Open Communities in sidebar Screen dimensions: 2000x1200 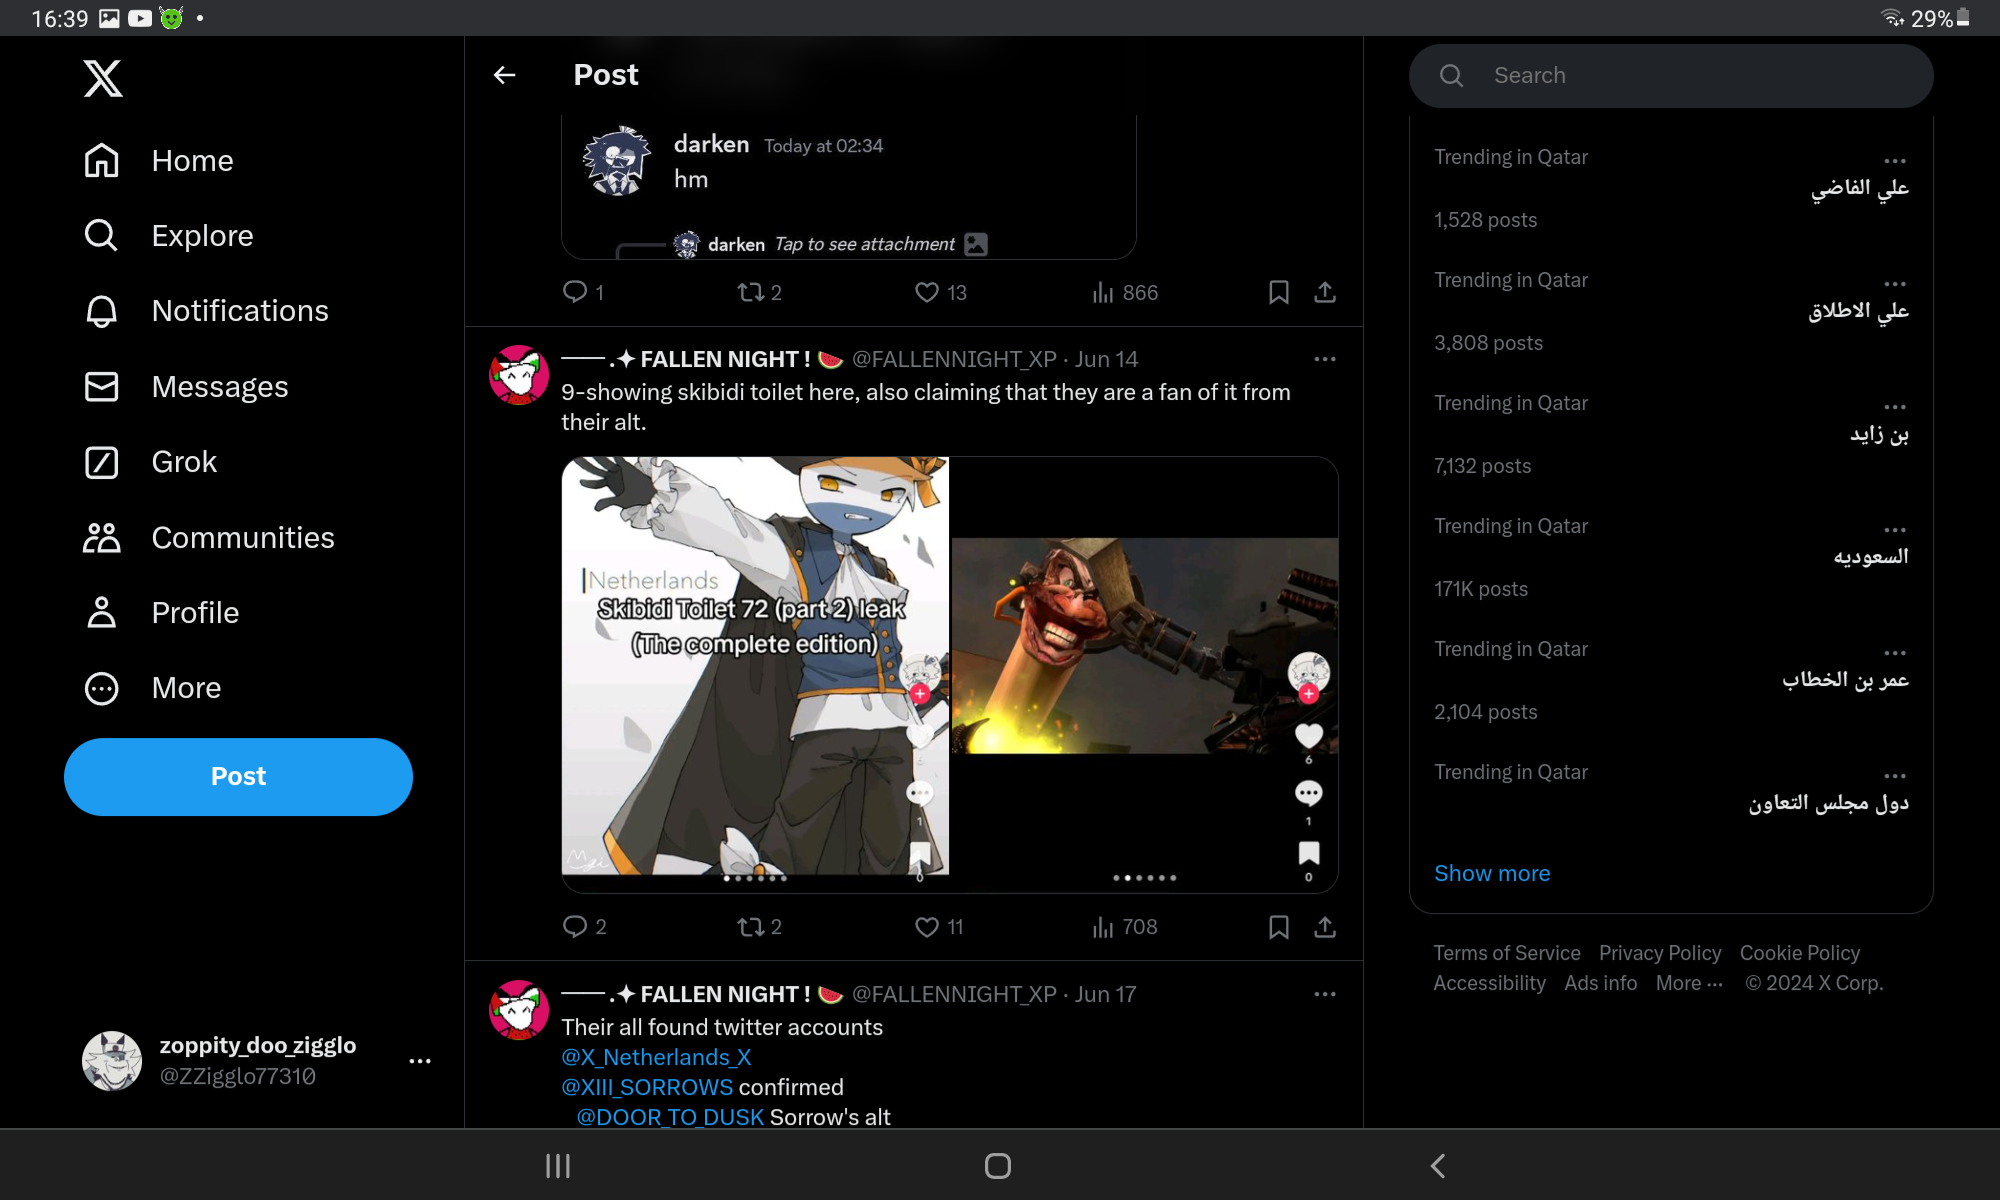[x=209, y=538]
